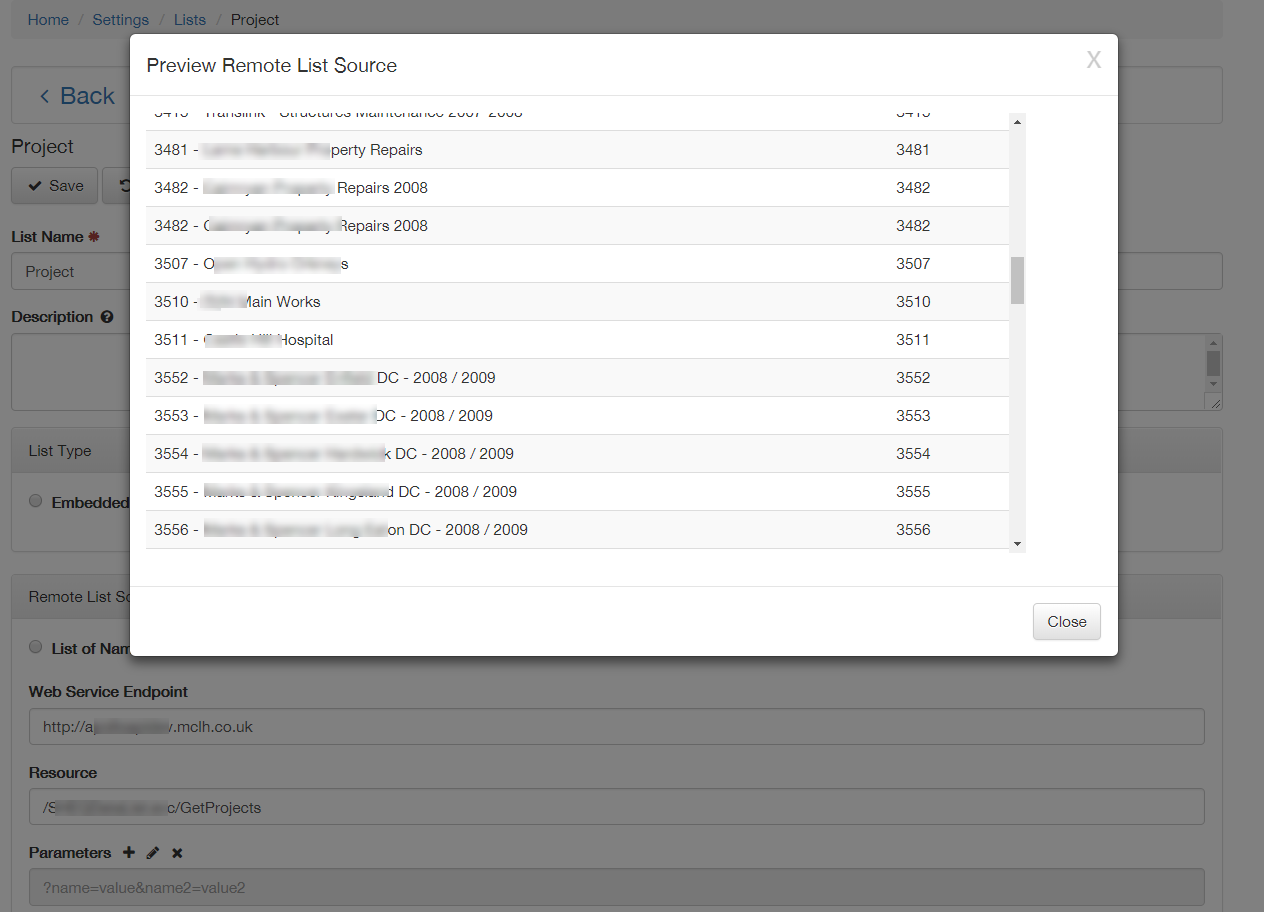Open Settings from the breadcrumb
Screen dimensions: 1264x912
pyautogui.click(x=121, y=20)
